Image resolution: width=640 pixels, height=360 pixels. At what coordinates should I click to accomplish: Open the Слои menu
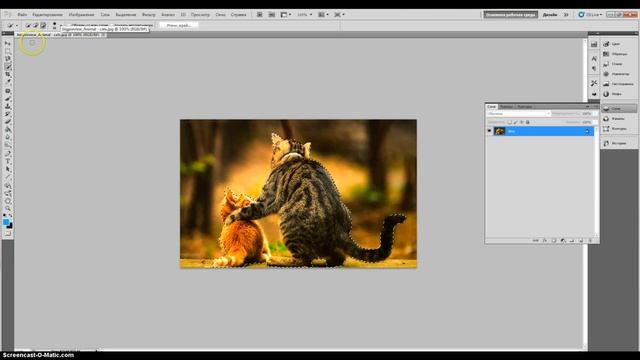pos(105,15)
